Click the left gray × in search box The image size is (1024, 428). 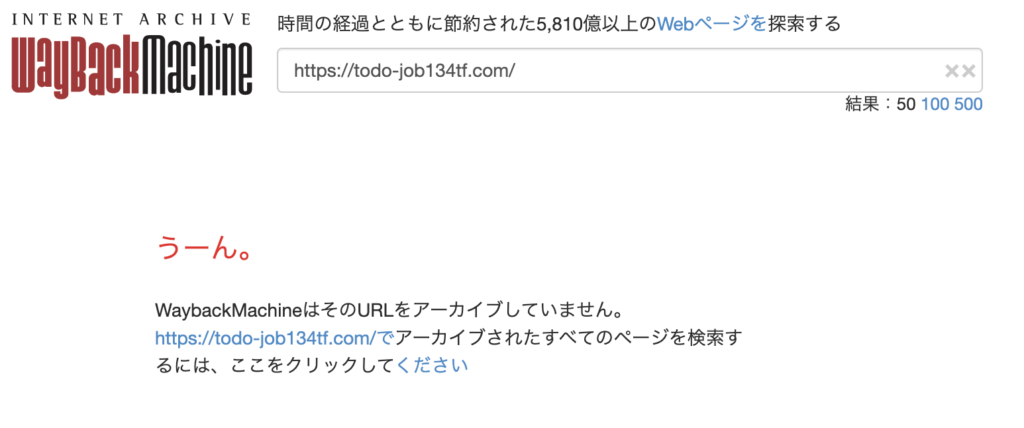[952, 71]
